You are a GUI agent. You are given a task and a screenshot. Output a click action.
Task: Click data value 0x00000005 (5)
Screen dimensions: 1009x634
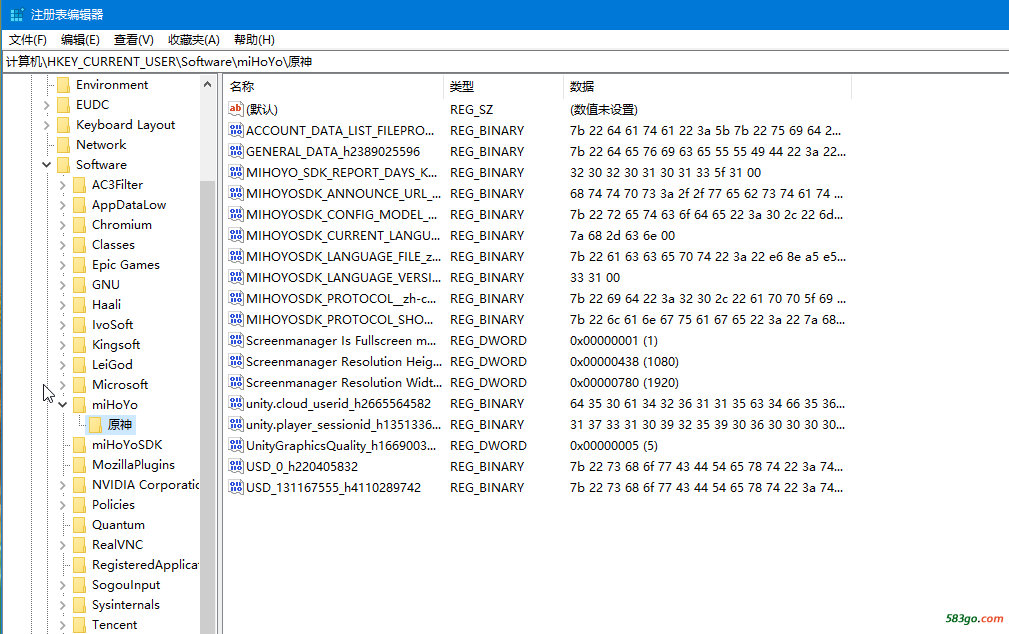click(613, 445)
